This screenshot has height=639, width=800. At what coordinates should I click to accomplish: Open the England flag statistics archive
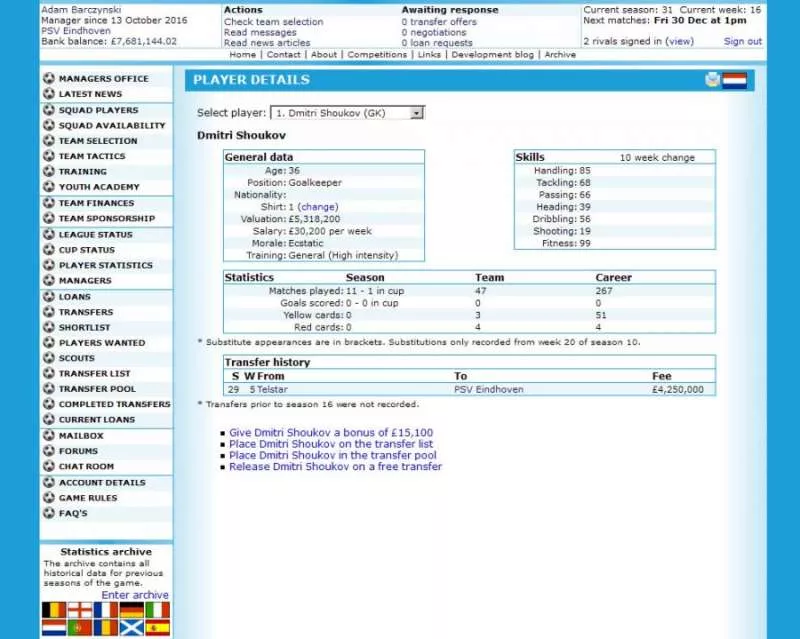80,610
